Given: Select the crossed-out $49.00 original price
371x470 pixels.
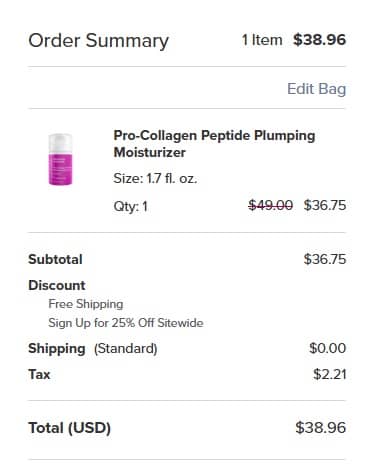Looking at the screenshot, I should pyautogui.click(x=271, y=205).
